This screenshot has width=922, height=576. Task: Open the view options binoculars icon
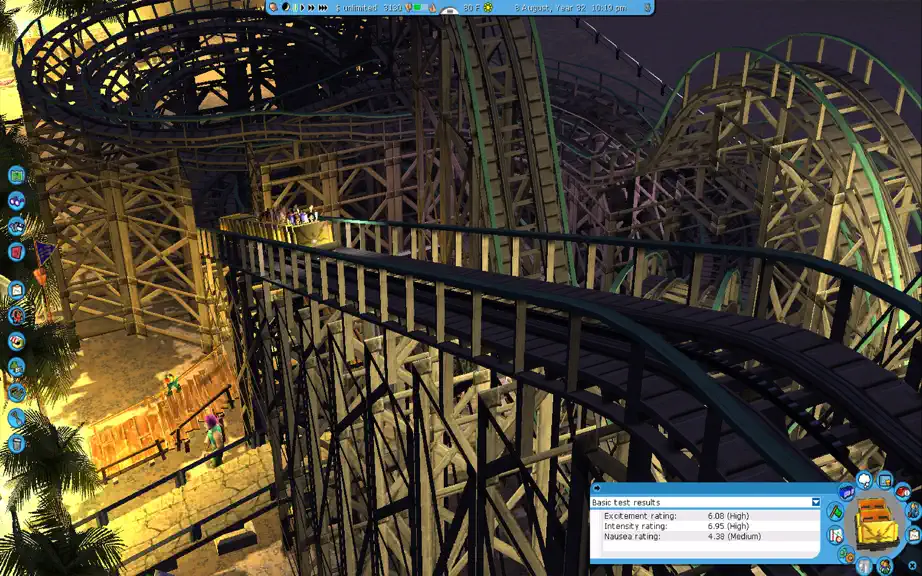[16, 200]
